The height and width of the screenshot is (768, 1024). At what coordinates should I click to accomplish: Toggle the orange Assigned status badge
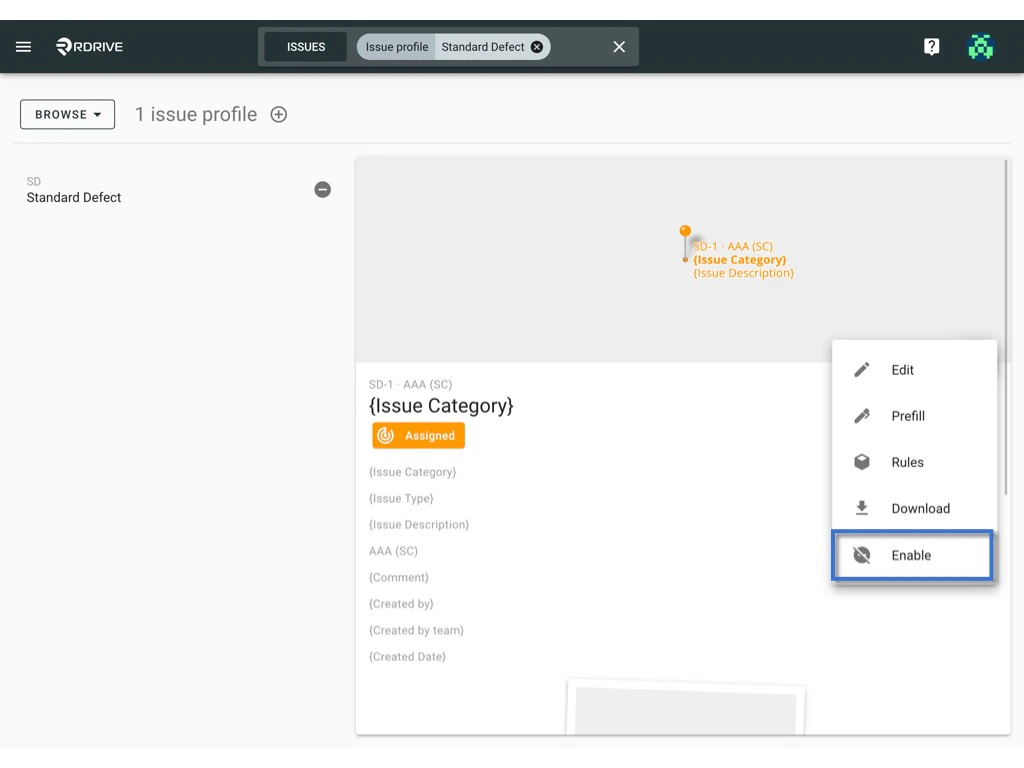coord(418,435)
